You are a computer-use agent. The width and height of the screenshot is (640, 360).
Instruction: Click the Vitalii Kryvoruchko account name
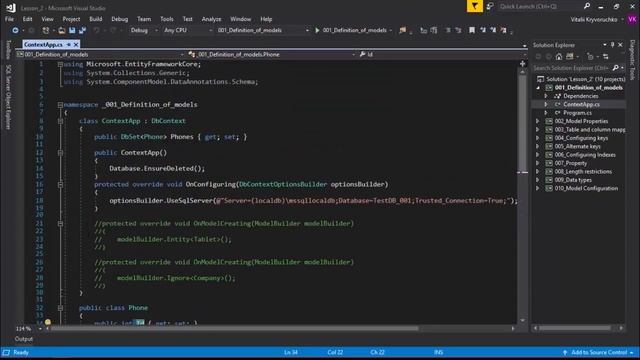(593, 19)
